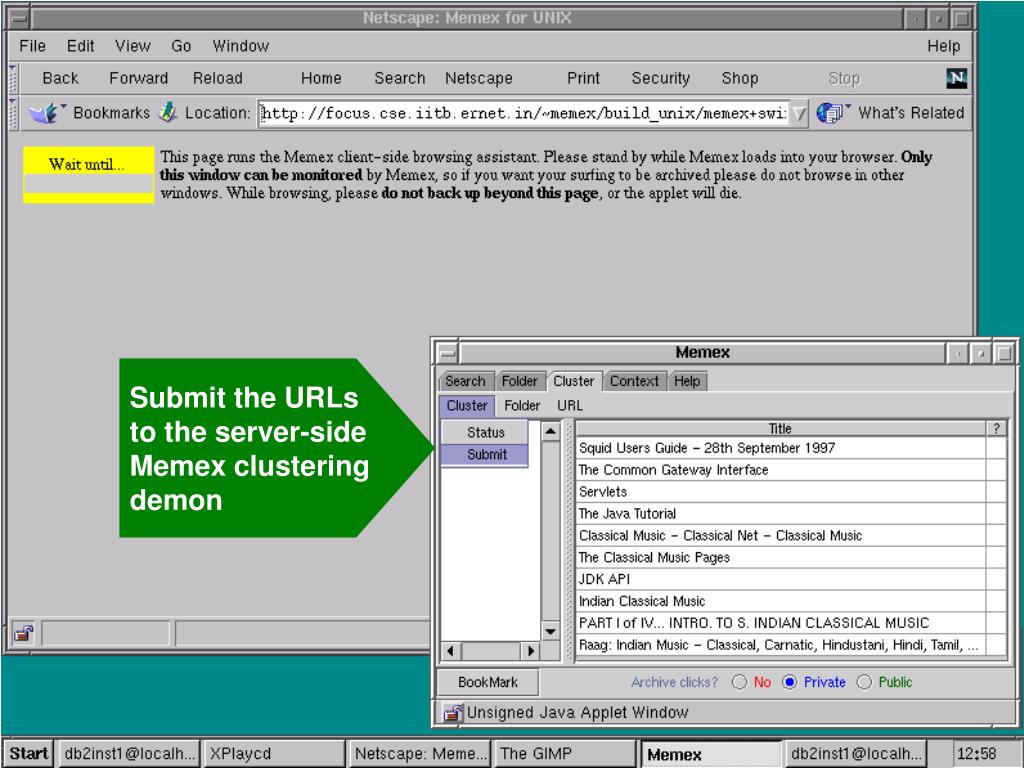This screenshot has height=768, width=1024.
Task: Open the View menu
Action: (133, 46)
